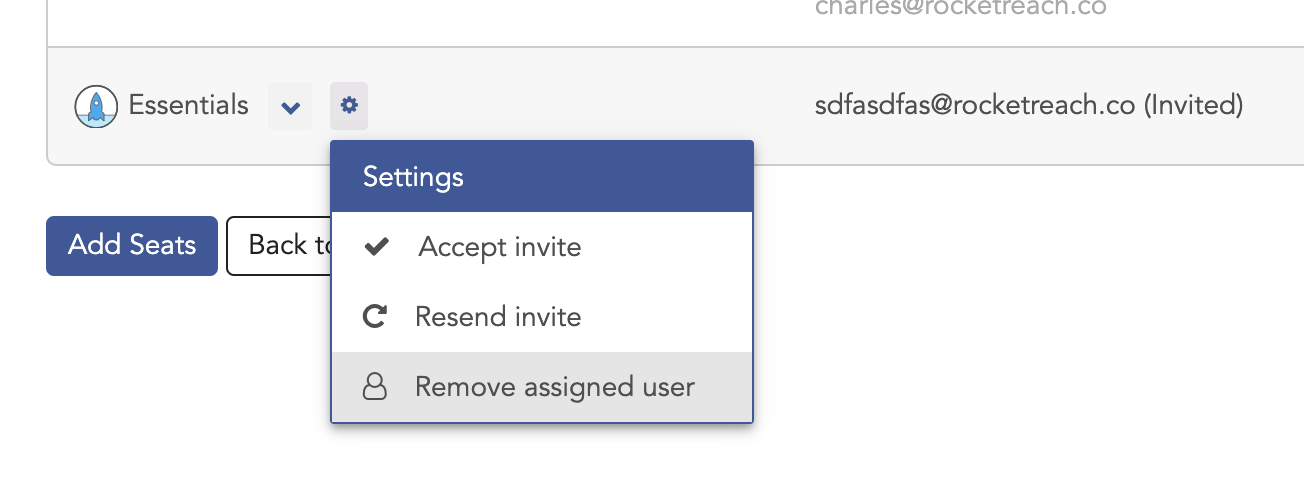Screen dimensions: 1304x486
Task: Select Remove assigned user menu entry
Action: 542,387
